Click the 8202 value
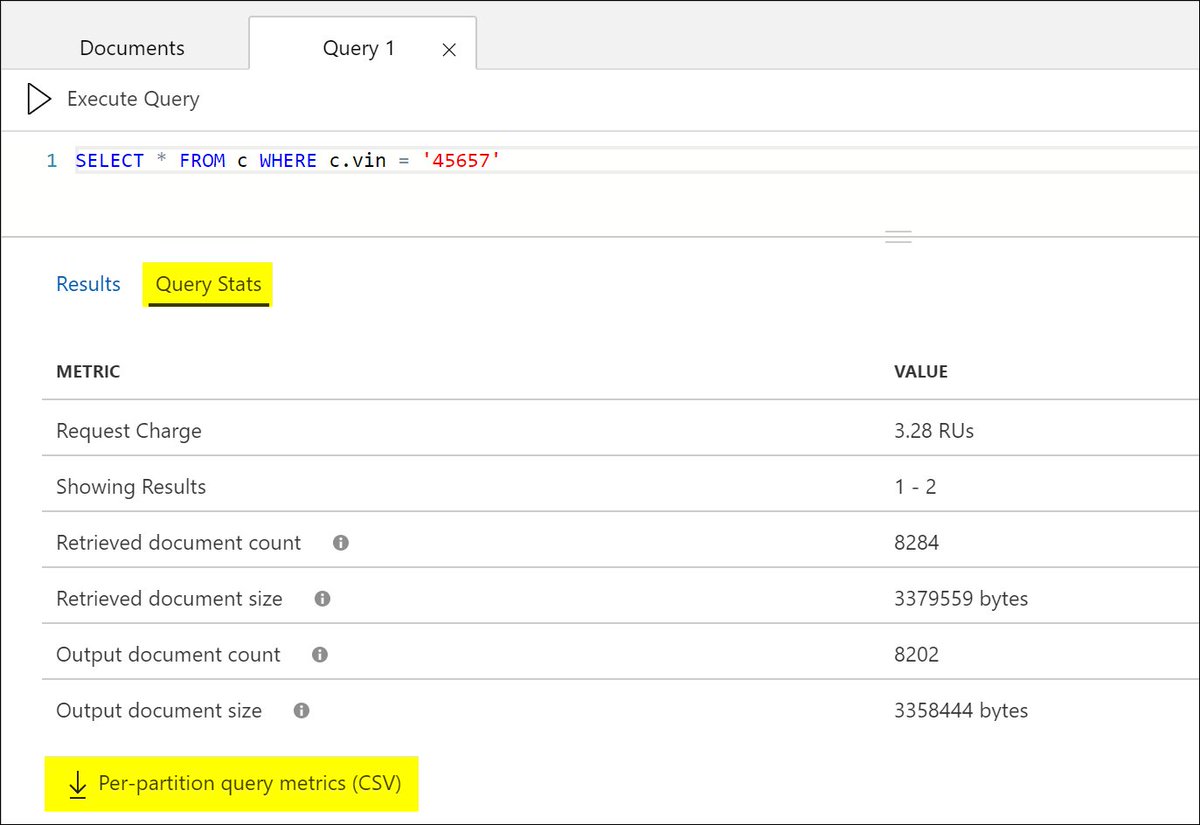Viewport: 1200px width, 825px height. [917, 655]
